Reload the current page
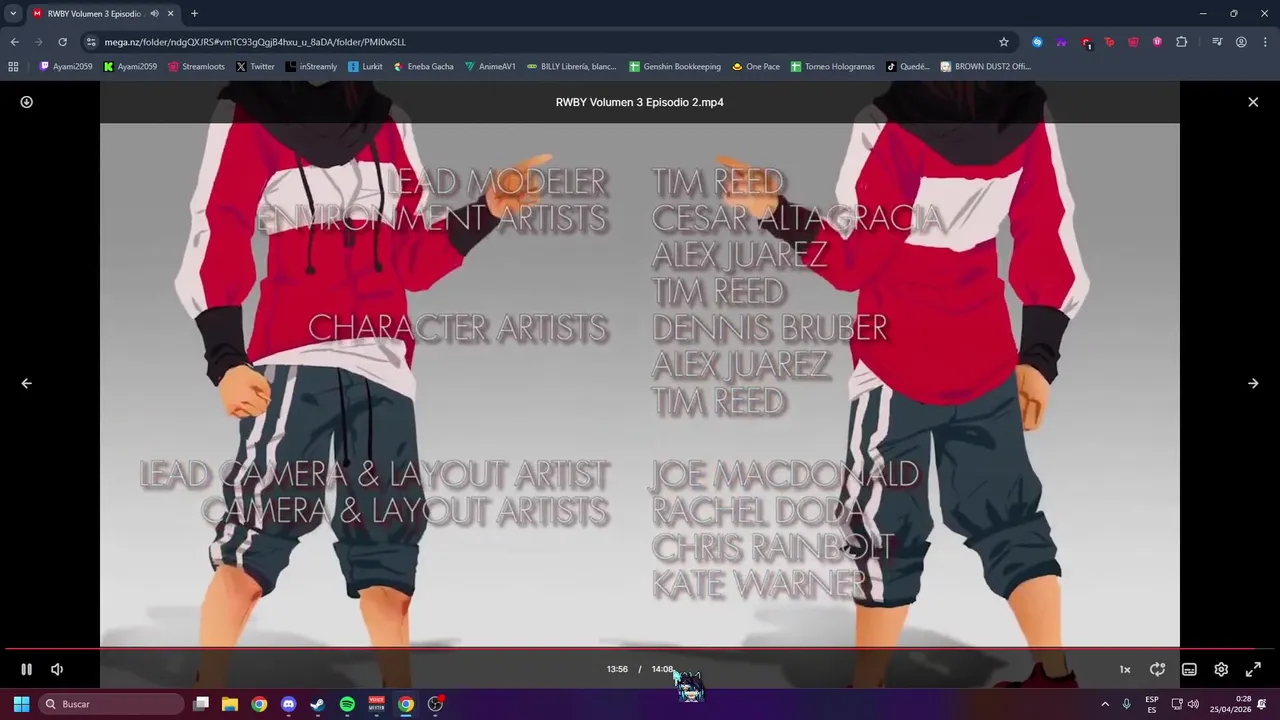Screen dimensions: 1280x720 tap(62, 42)
